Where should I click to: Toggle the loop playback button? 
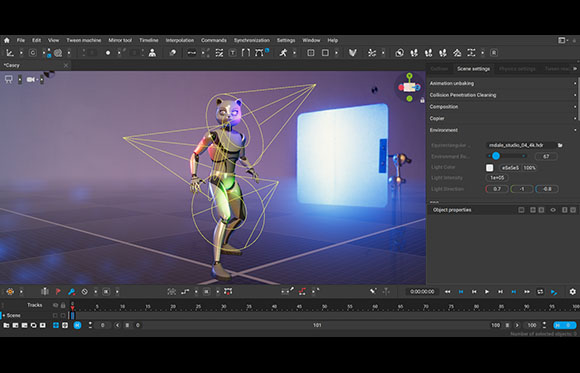click(540, 292)
